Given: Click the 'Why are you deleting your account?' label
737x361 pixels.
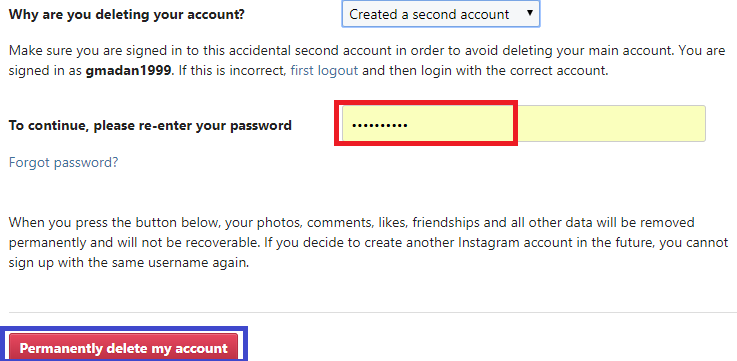Looking at the screenshot, I should coord(127,14).
